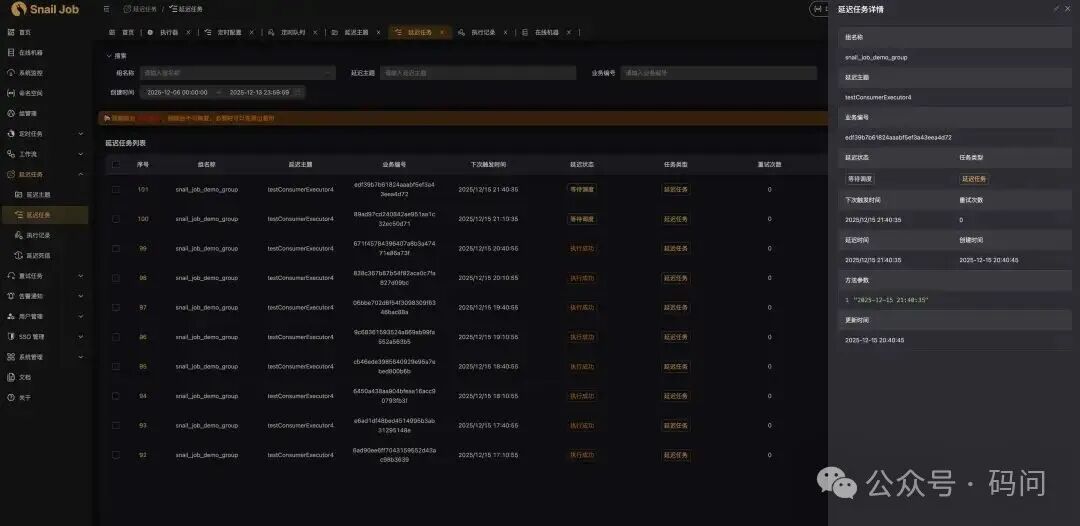Click the 系统管理 sidebar icon
1080x526 pixels.
coord(10,357)
